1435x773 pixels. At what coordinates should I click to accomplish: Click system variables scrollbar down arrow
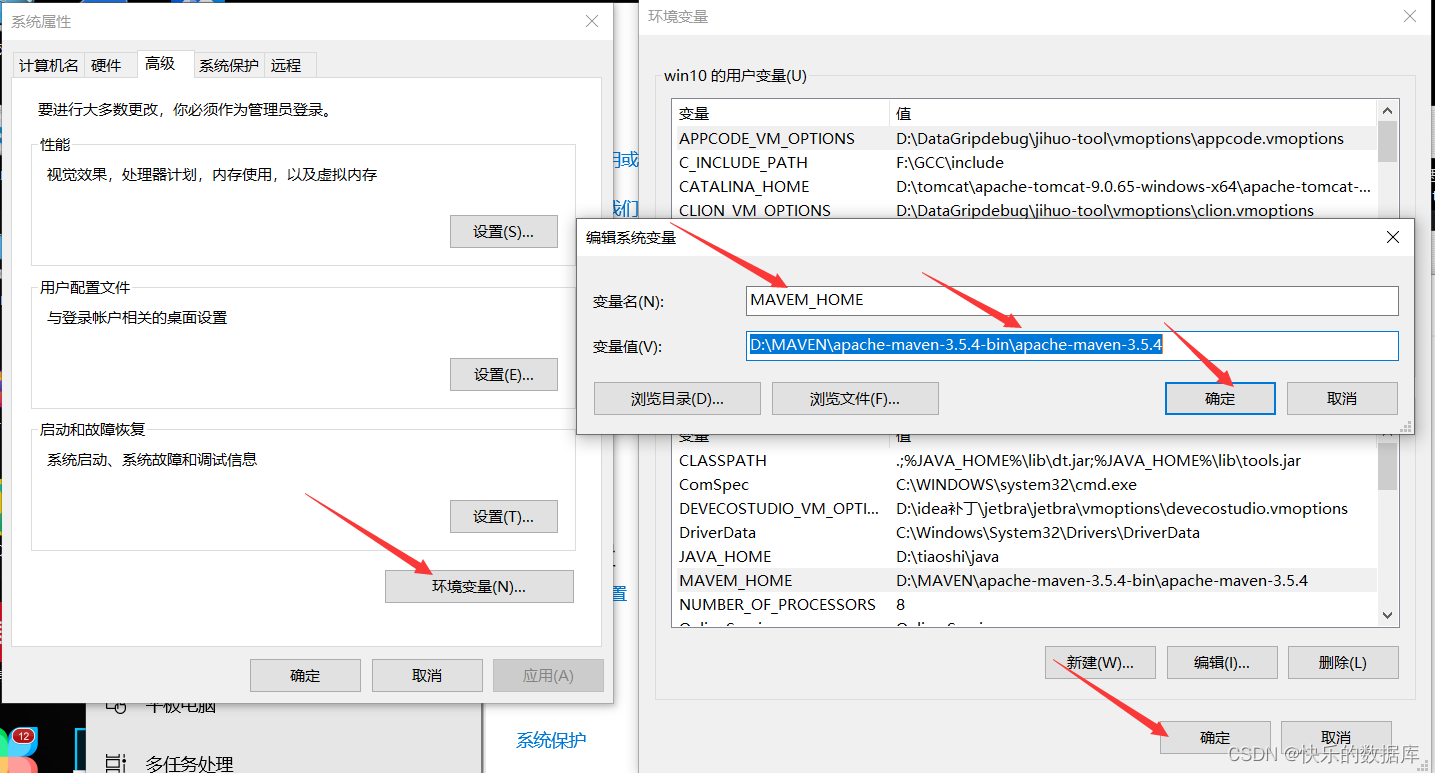click(x=1387, y=615)
